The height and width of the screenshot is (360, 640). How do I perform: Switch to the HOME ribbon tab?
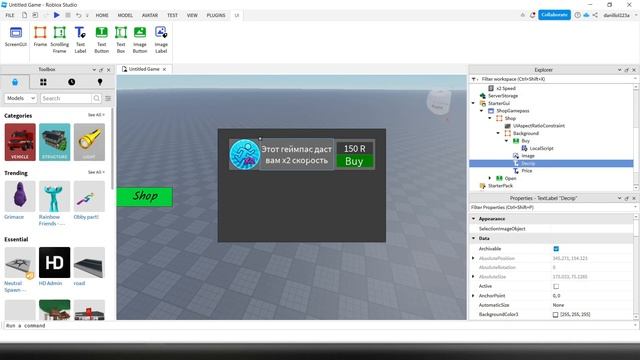click(x=102, y=15)
